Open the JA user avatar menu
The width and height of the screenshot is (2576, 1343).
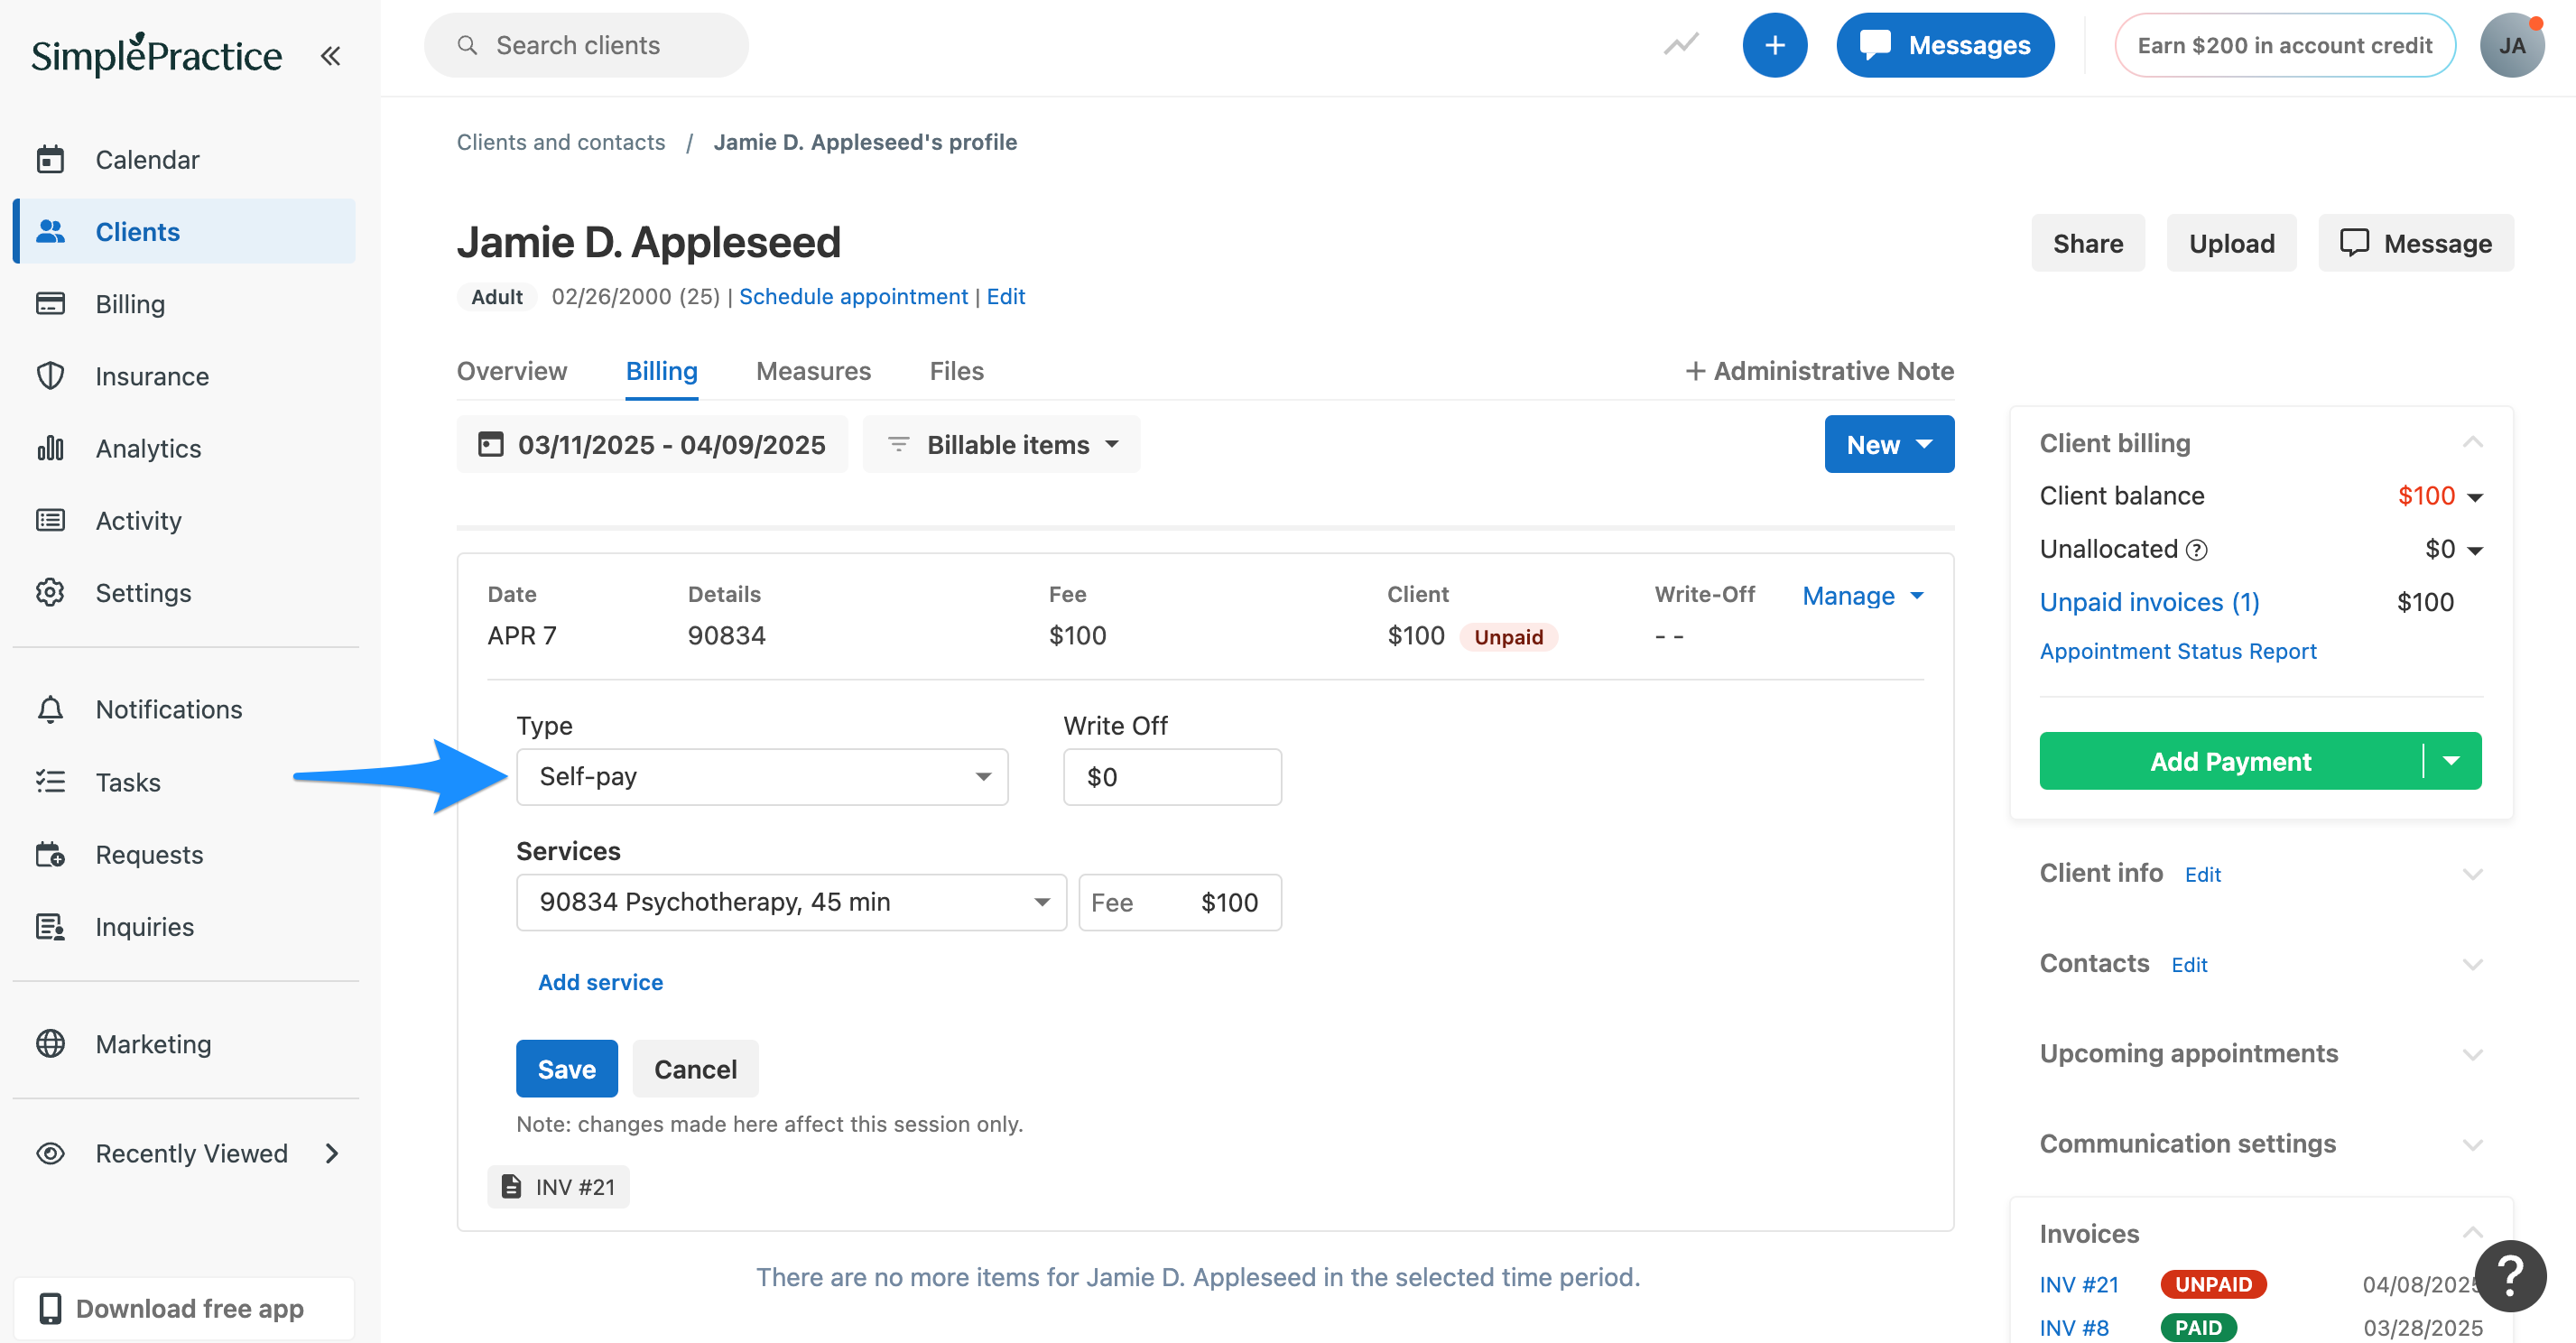(x=2511, y=45)
